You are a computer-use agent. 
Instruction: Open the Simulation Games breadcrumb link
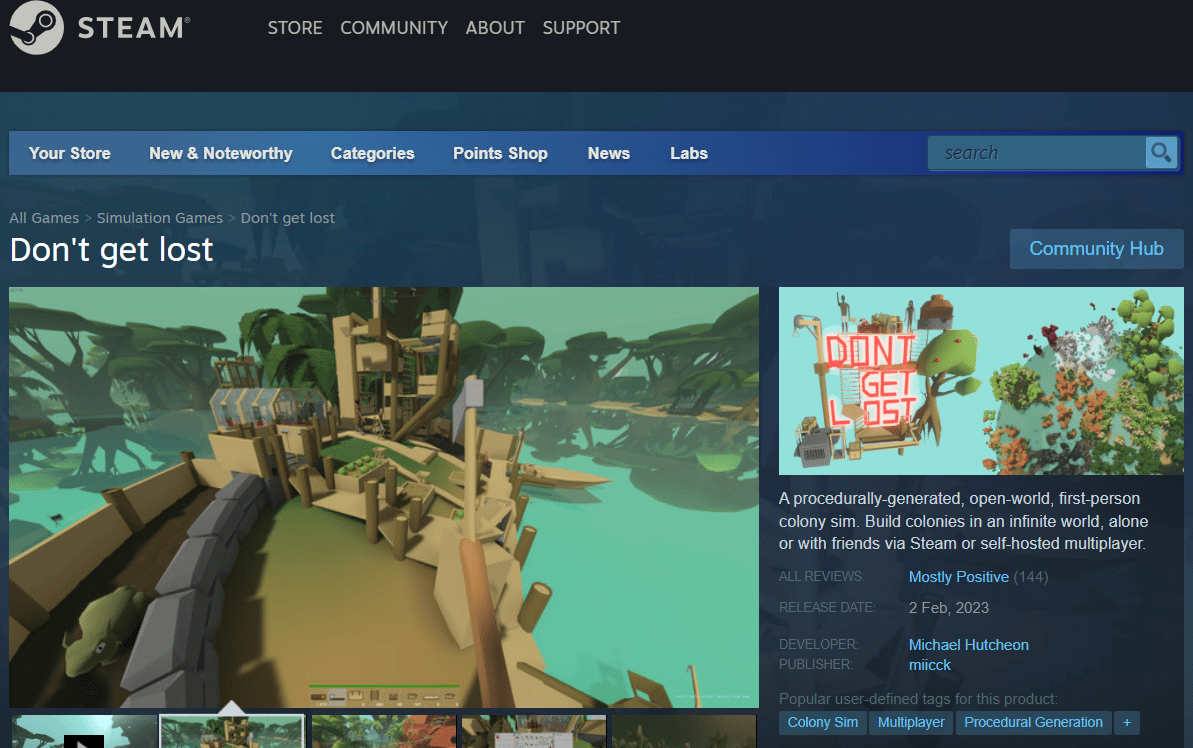159,217
